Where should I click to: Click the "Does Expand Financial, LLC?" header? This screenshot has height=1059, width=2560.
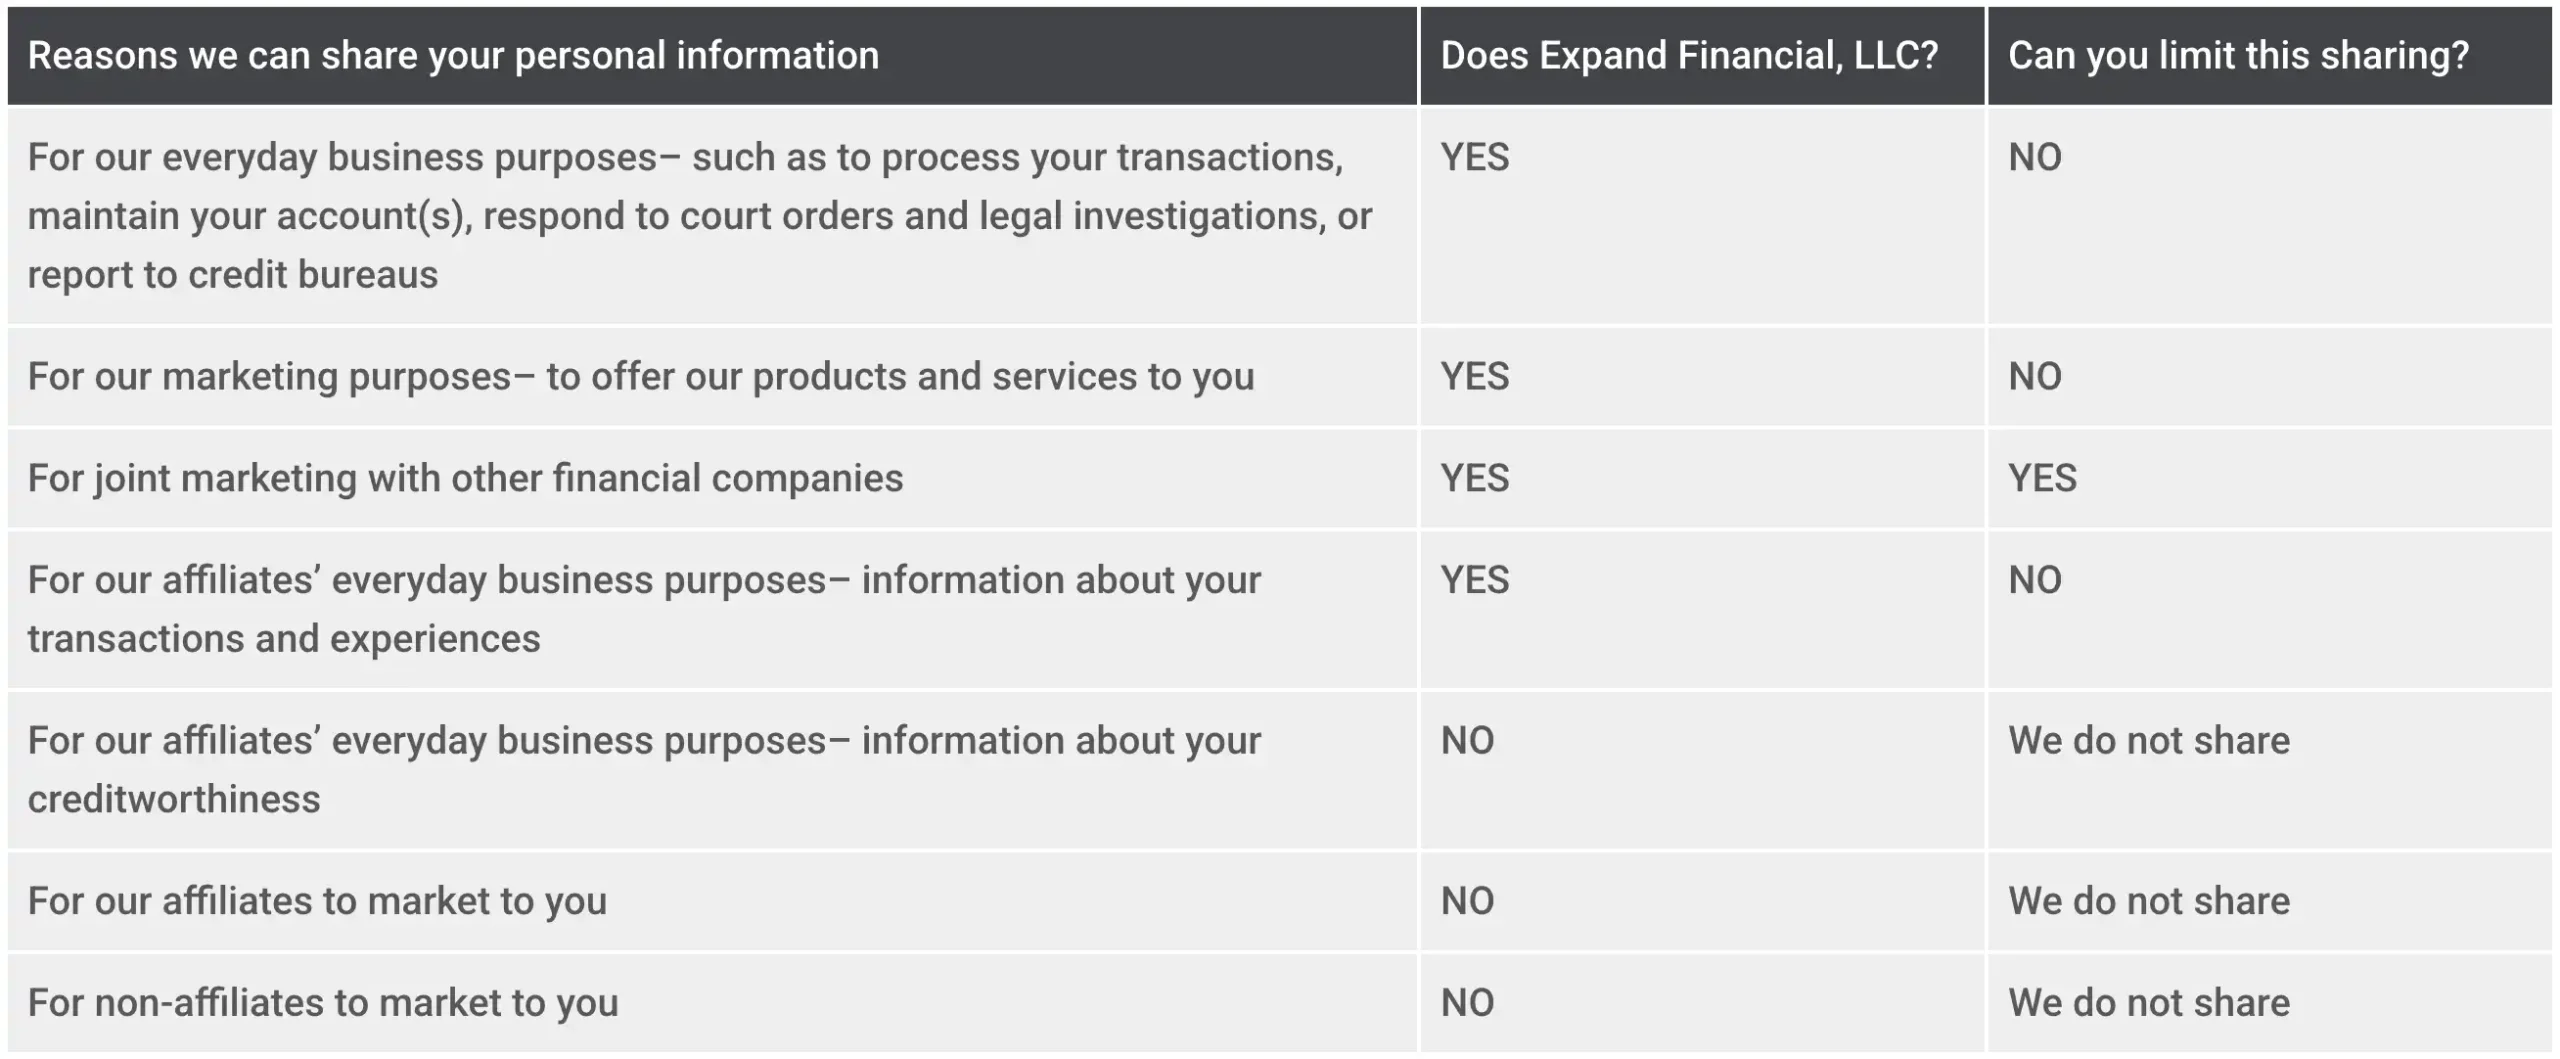tap(1689, 56)
